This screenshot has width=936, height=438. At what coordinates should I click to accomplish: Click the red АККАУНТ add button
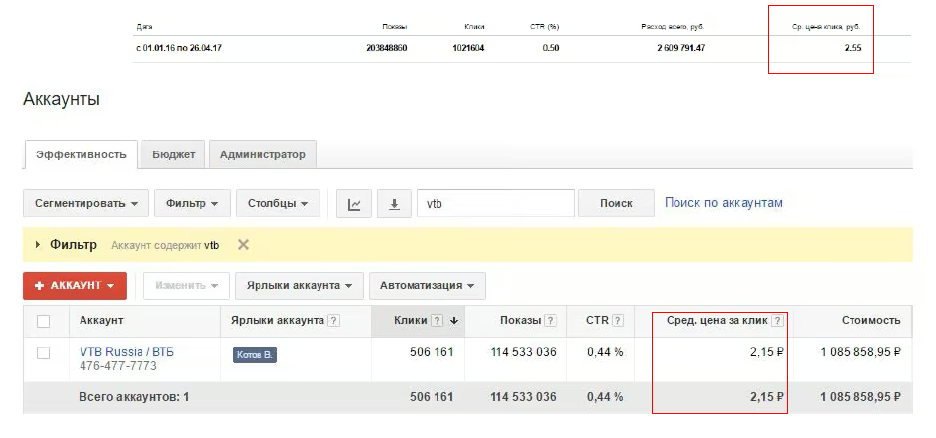75,285
